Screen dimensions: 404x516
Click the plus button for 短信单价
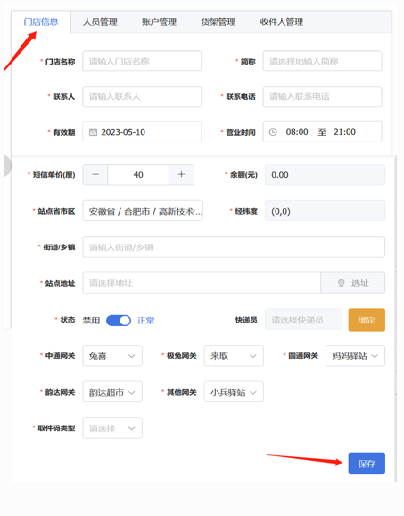(181, 175)
